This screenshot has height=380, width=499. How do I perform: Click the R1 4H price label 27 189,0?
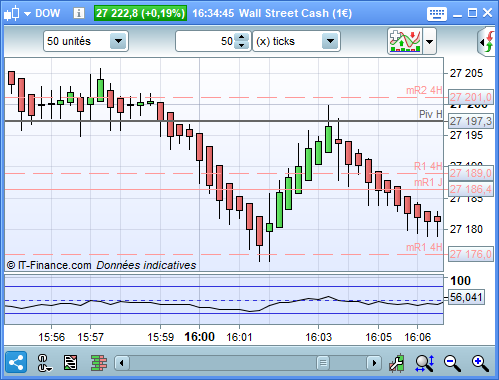470,173
